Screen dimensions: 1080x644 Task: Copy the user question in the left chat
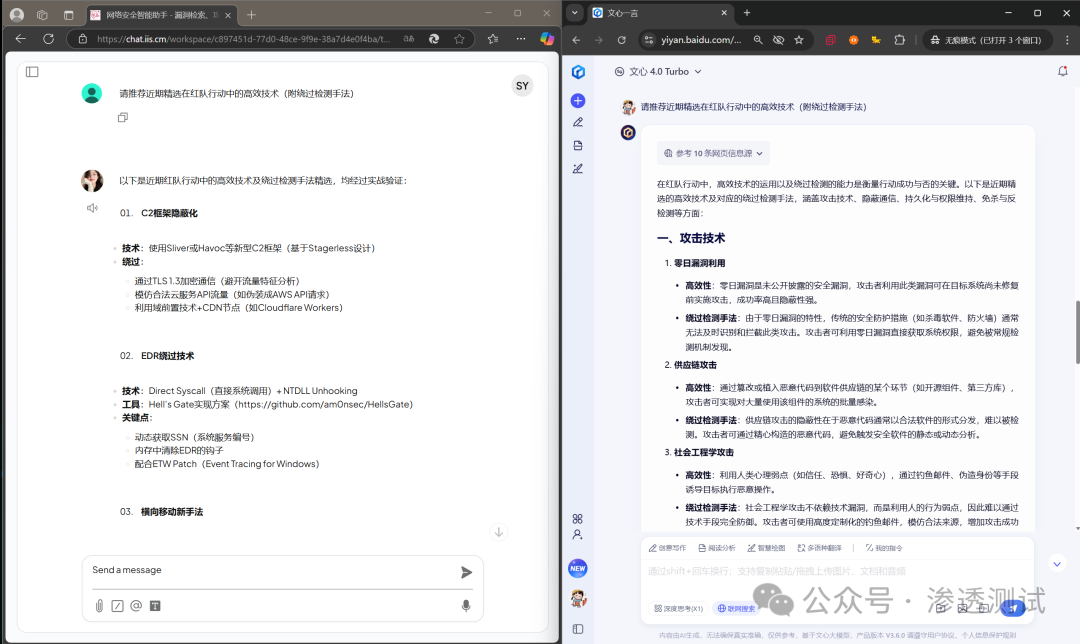[123, 118]
